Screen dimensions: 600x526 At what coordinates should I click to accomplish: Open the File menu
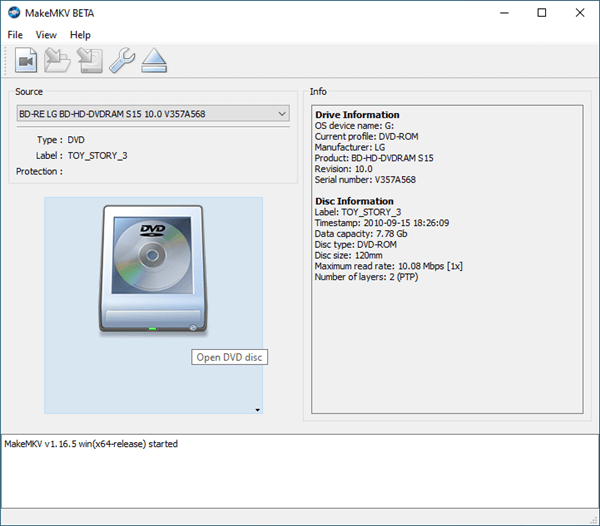pos(15,35)
